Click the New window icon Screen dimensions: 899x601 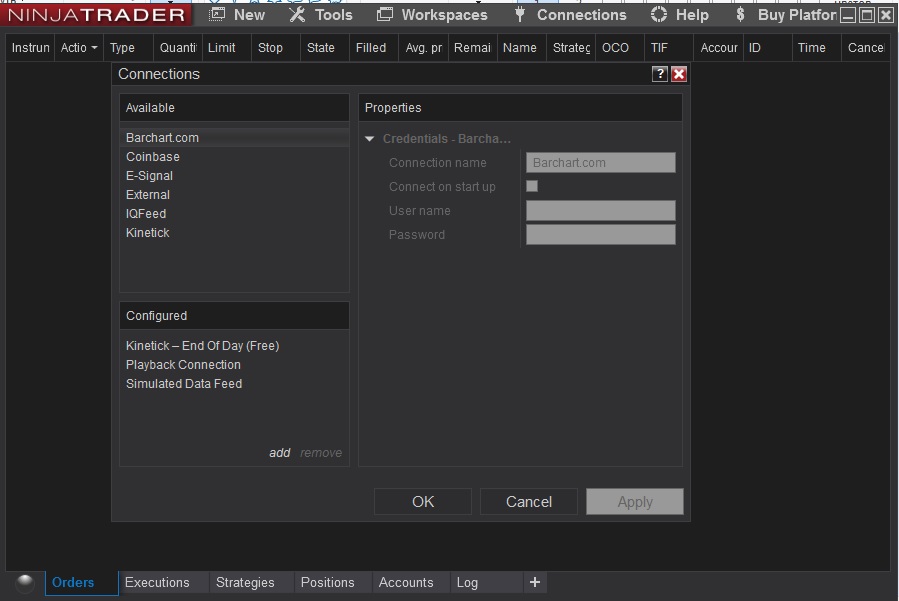click(217, 14)
